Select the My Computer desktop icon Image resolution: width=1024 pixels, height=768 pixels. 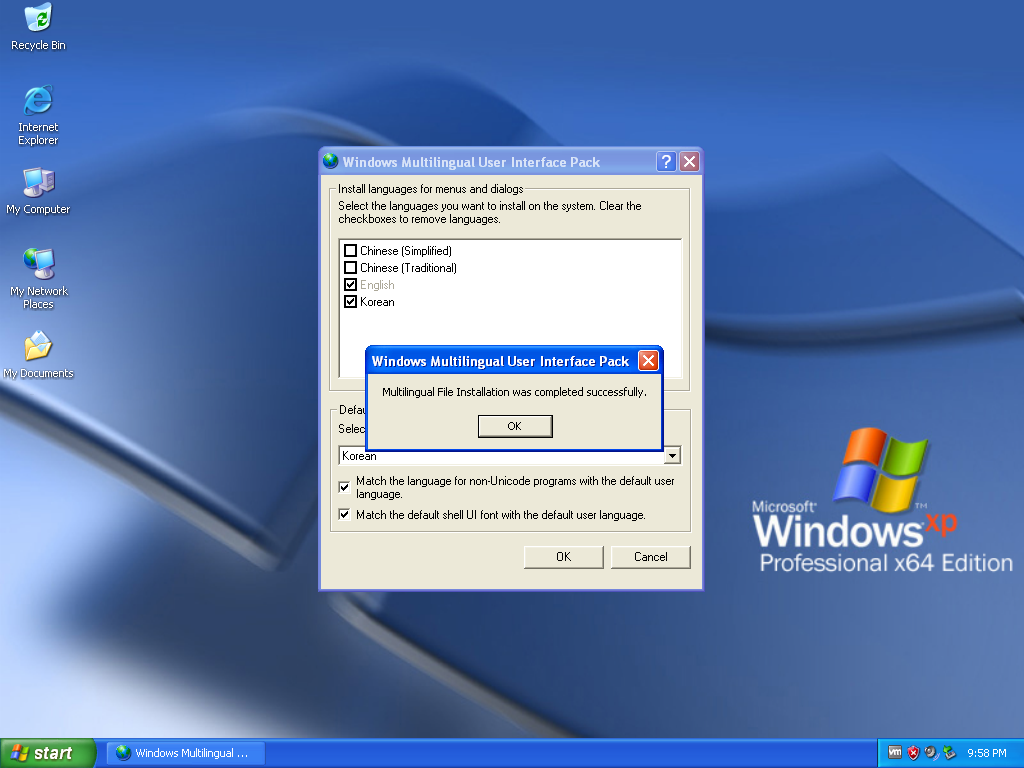38,191
